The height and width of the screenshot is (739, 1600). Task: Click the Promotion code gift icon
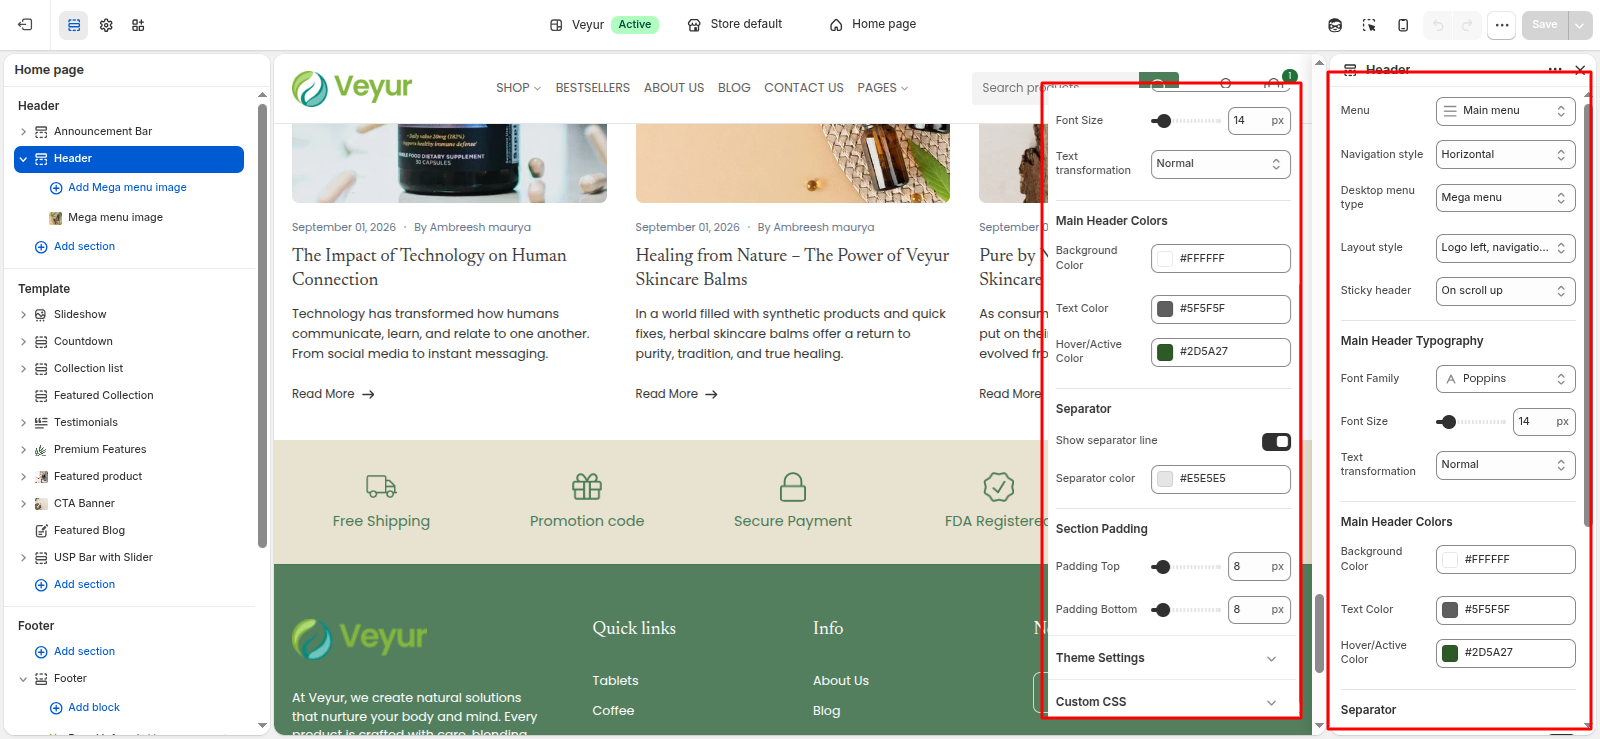coord(587,487)
